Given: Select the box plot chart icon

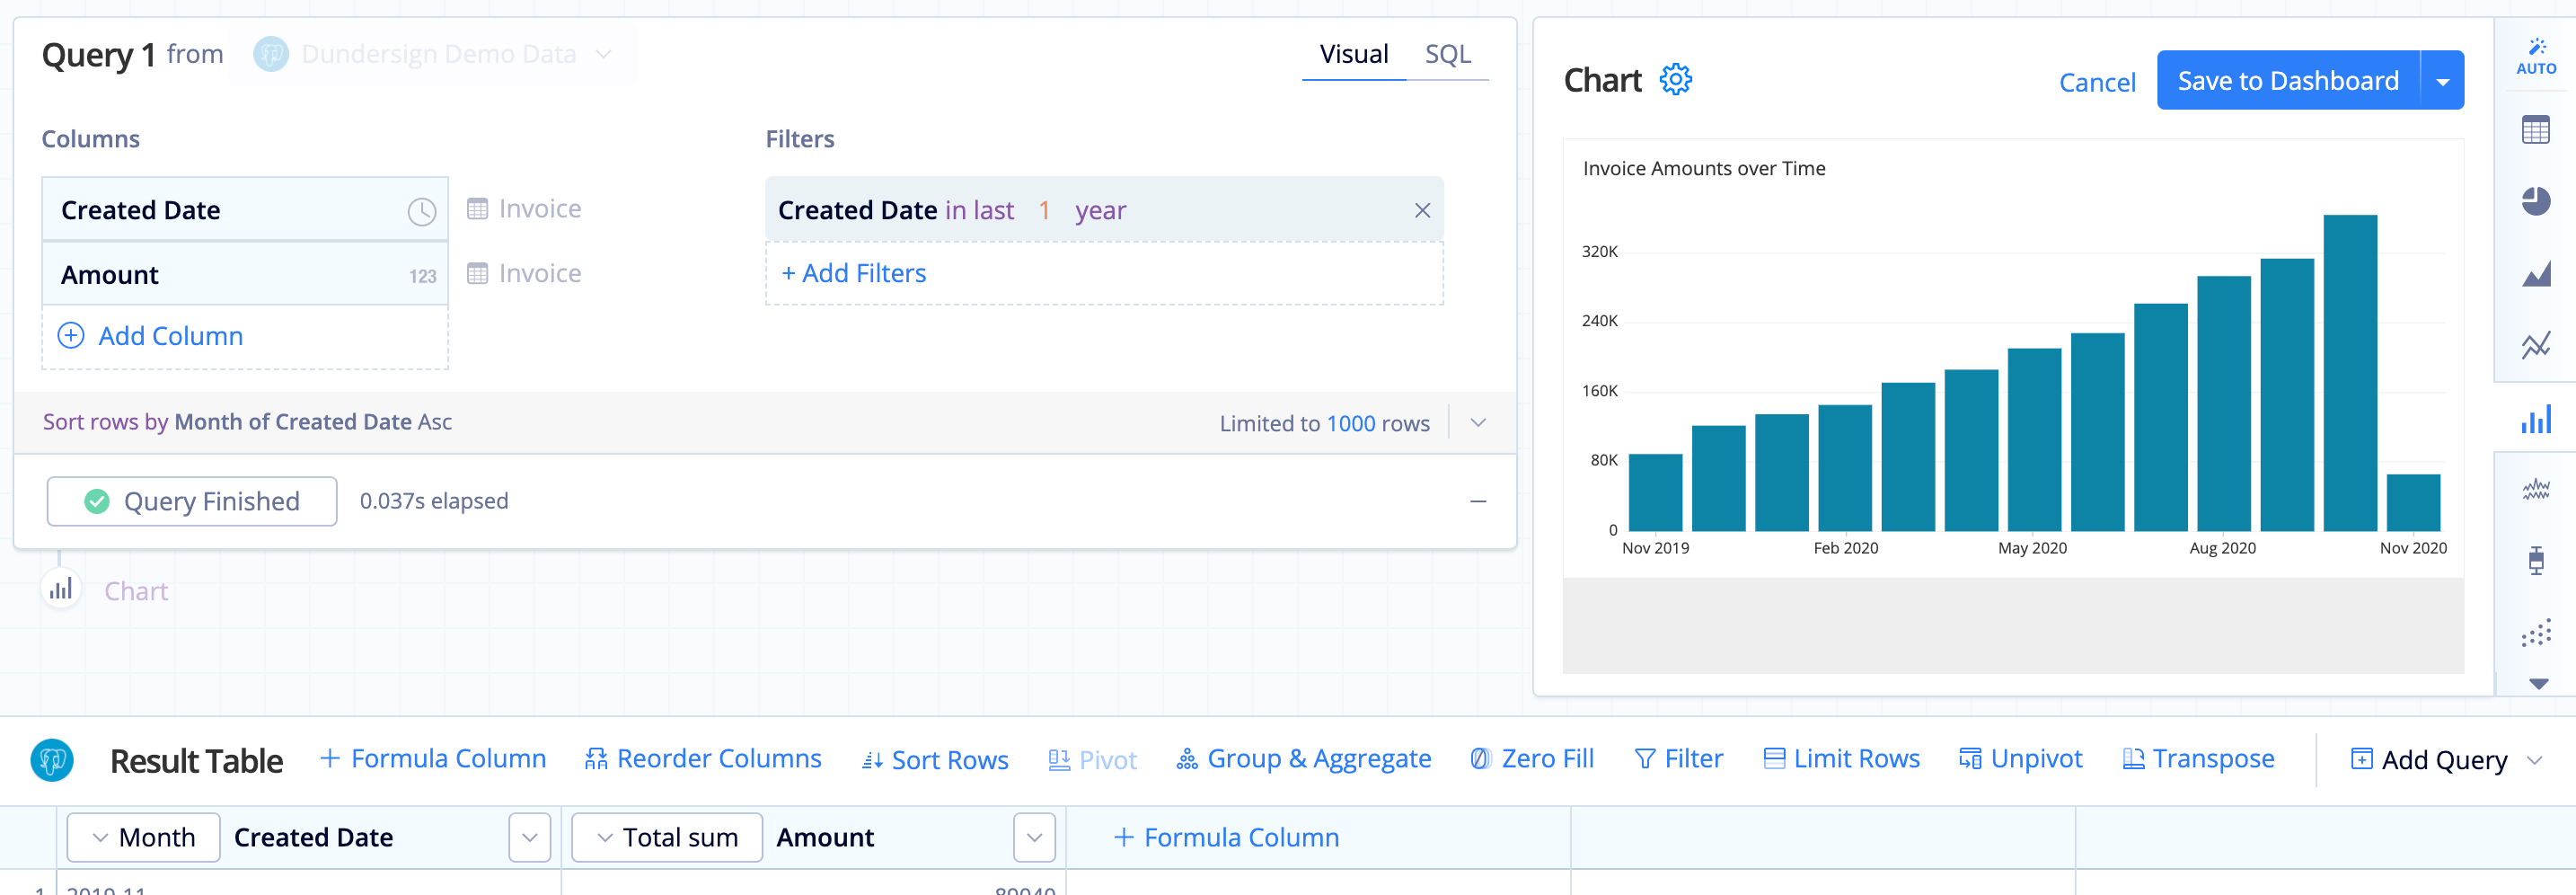Looking at the screenshot, I should pos(2536,560).
